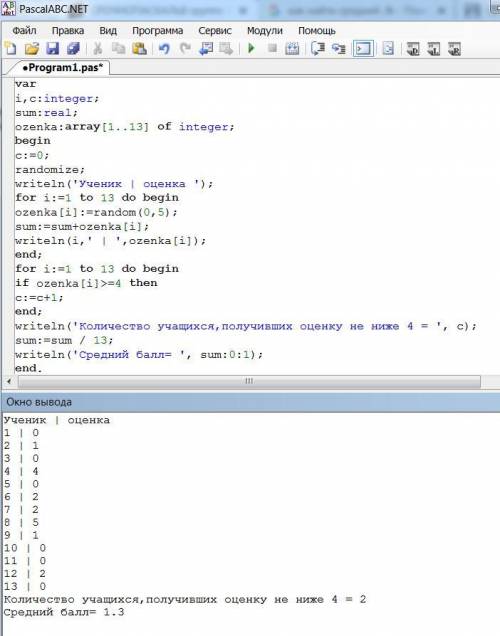Save the program with the floppy icon
This screenshot has width=500, height=636.
coord(52,49)
